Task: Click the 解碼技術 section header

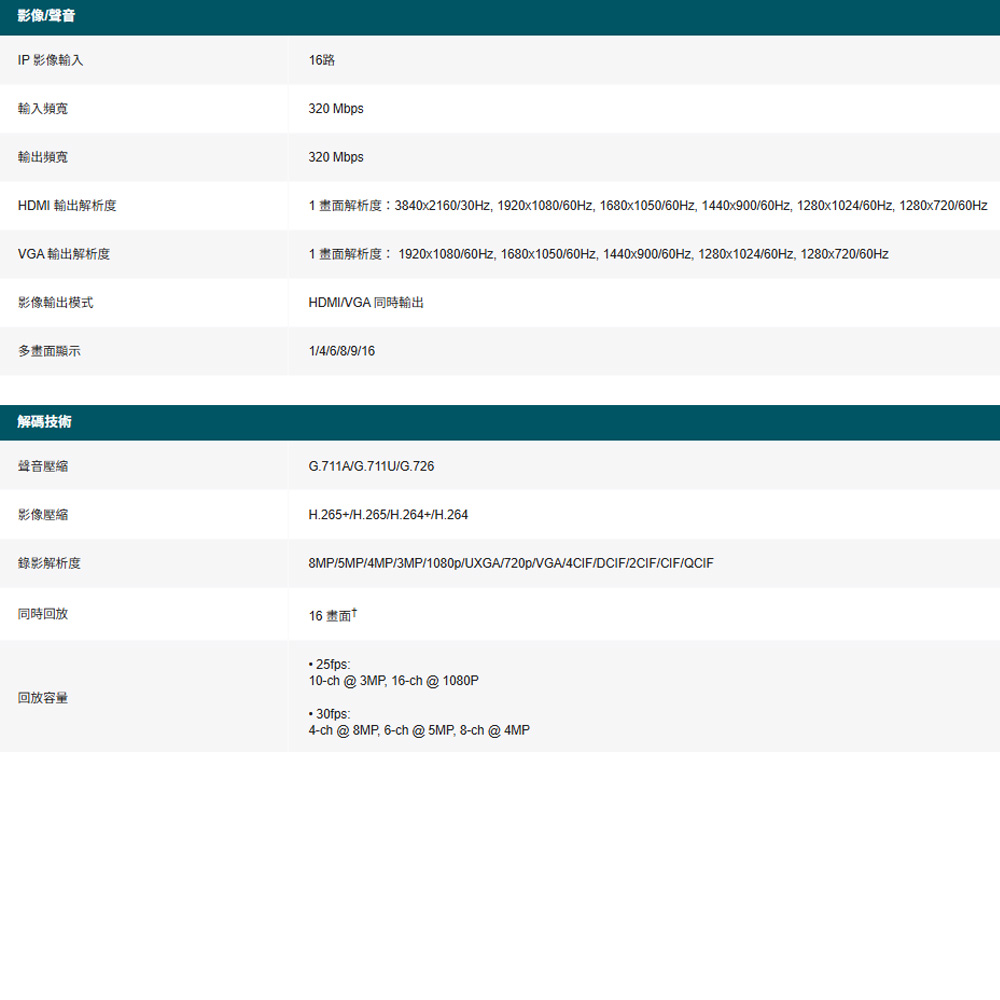Action: 44,422
